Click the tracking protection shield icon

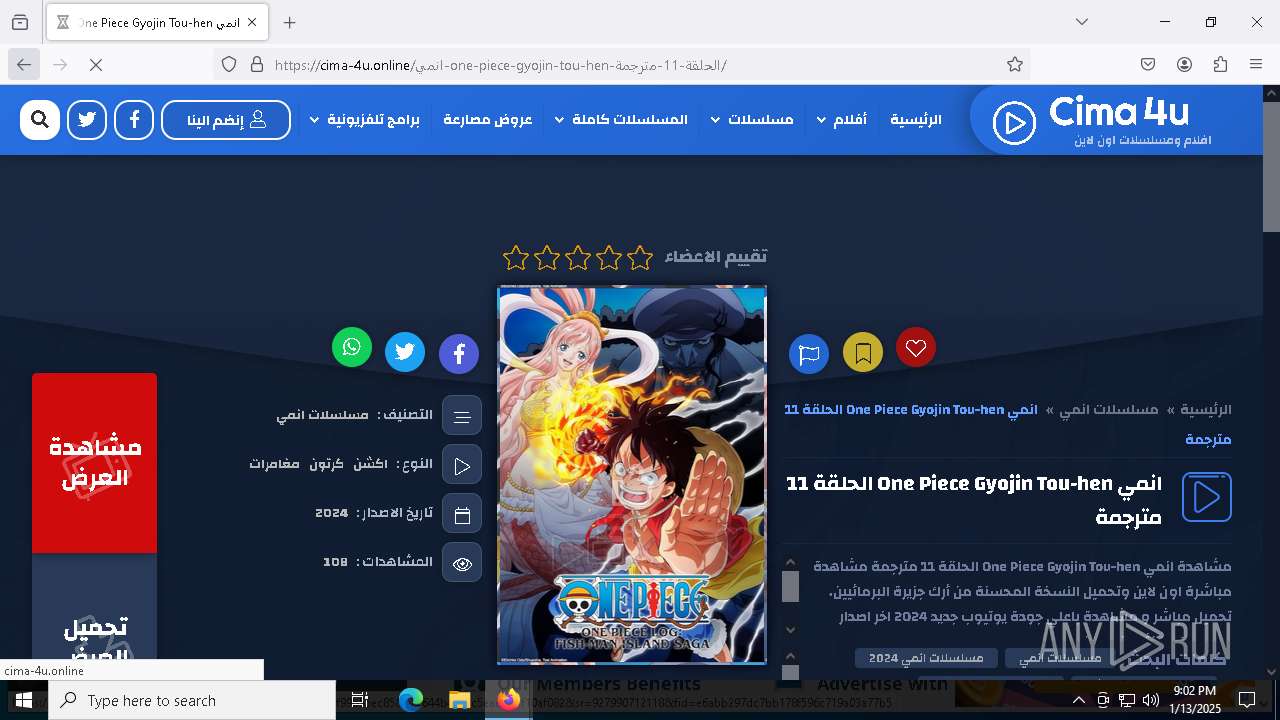(x=229, y=65)
